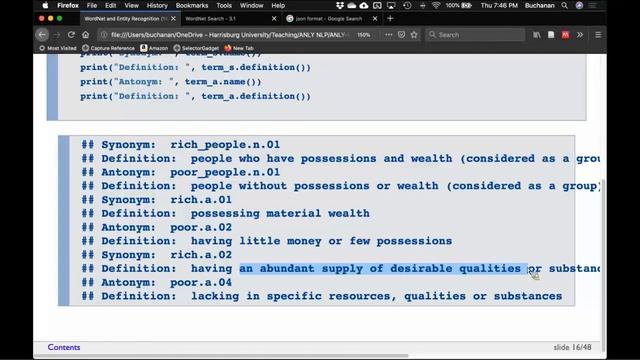Open the New Tab bookmark

pos(239,48)
